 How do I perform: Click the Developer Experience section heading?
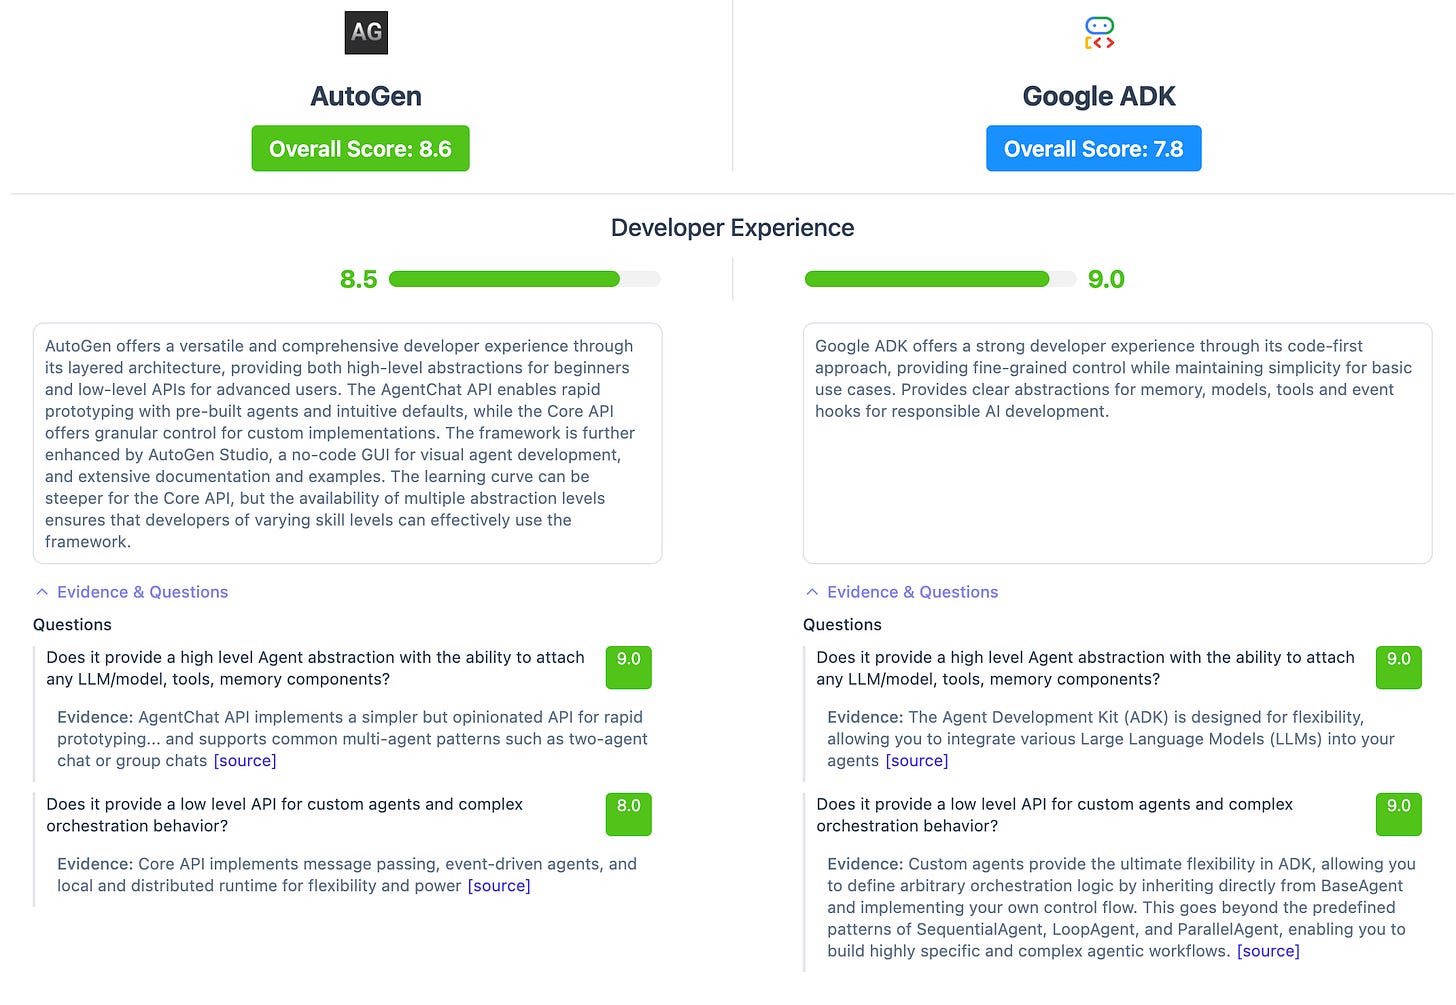pos(732,227)
